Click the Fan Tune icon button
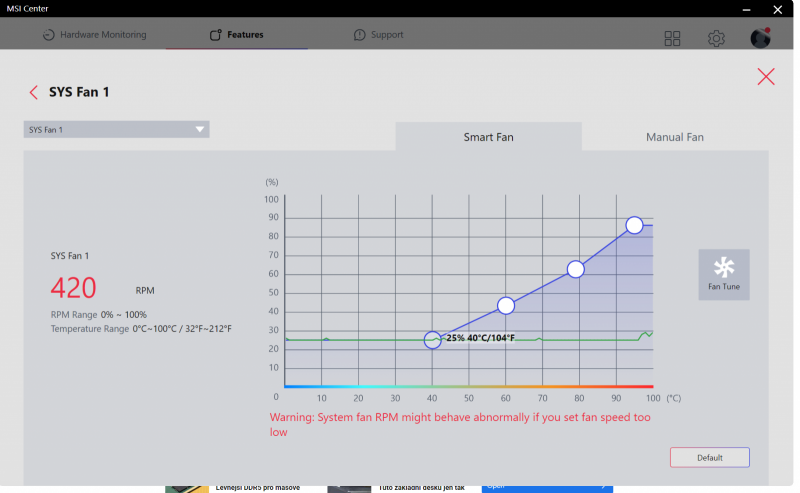Image resolution: width=800 pixels, height=493 pixels. click(723, 275)
